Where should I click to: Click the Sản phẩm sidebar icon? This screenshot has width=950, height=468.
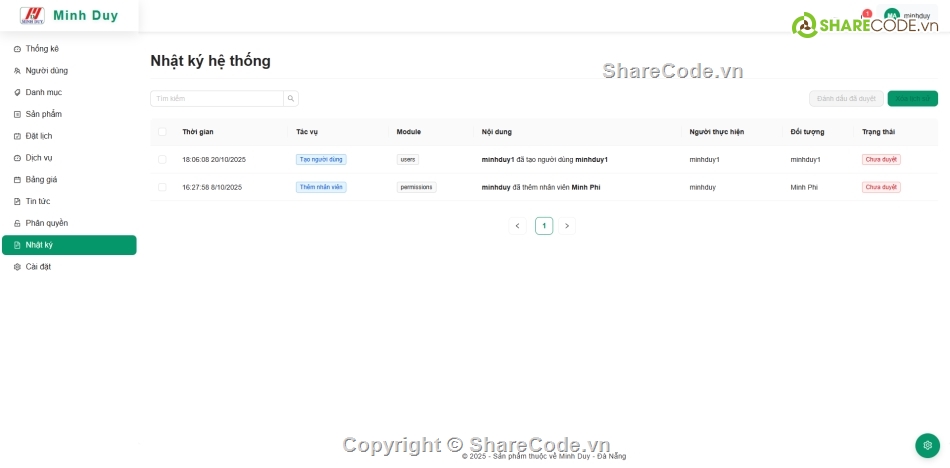pyautogui.click(x=17, y=115)
